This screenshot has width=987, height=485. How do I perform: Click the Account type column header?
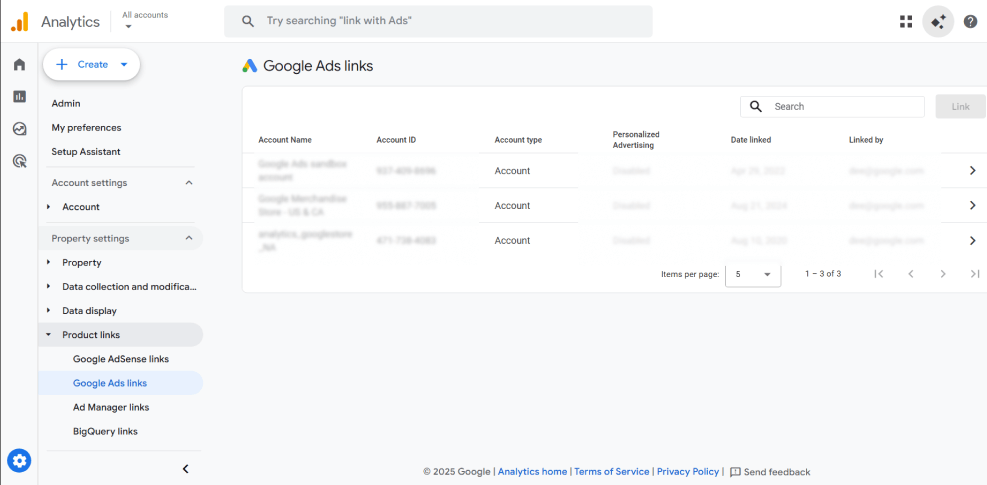pyautogui.click(x=518, y=140)
